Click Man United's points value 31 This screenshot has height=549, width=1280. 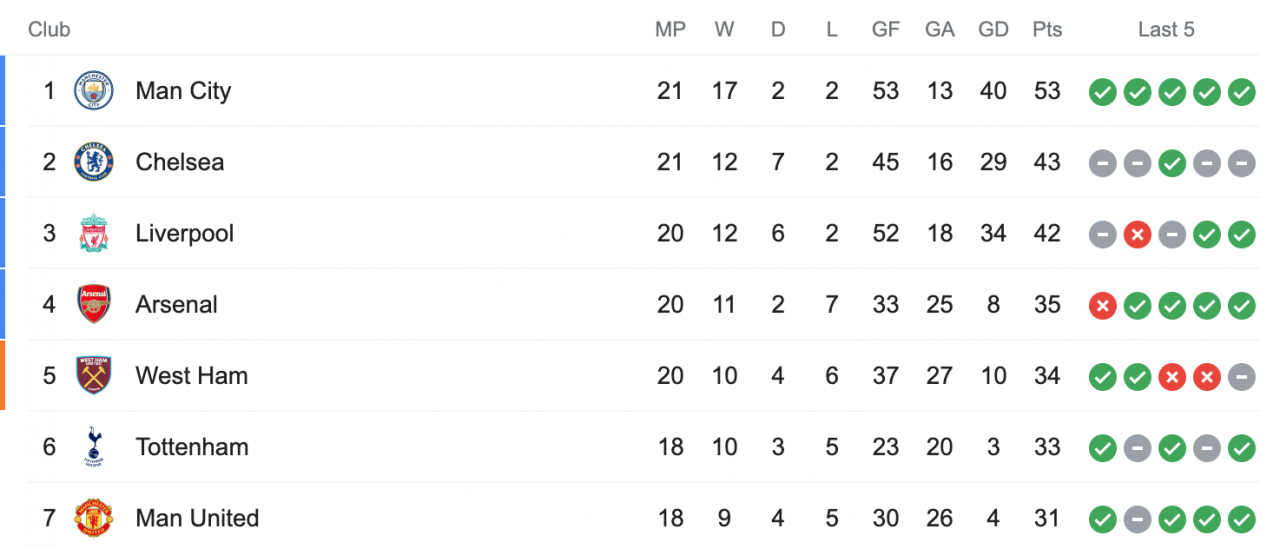pos(1047,518)
